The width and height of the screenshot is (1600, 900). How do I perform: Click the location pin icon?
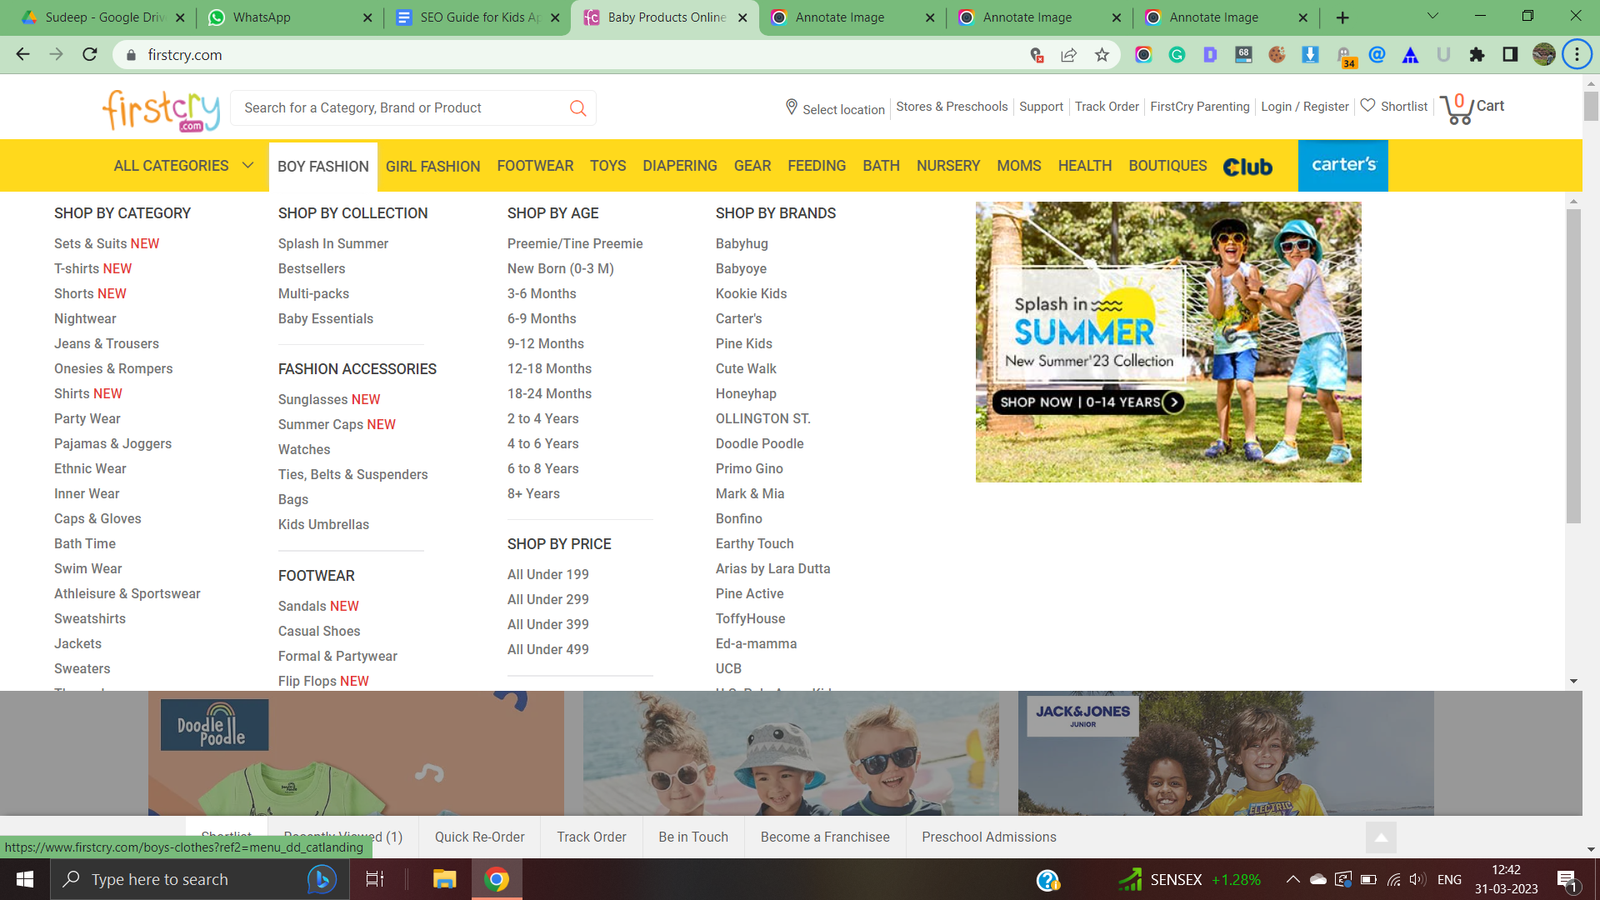click(791, 107)
